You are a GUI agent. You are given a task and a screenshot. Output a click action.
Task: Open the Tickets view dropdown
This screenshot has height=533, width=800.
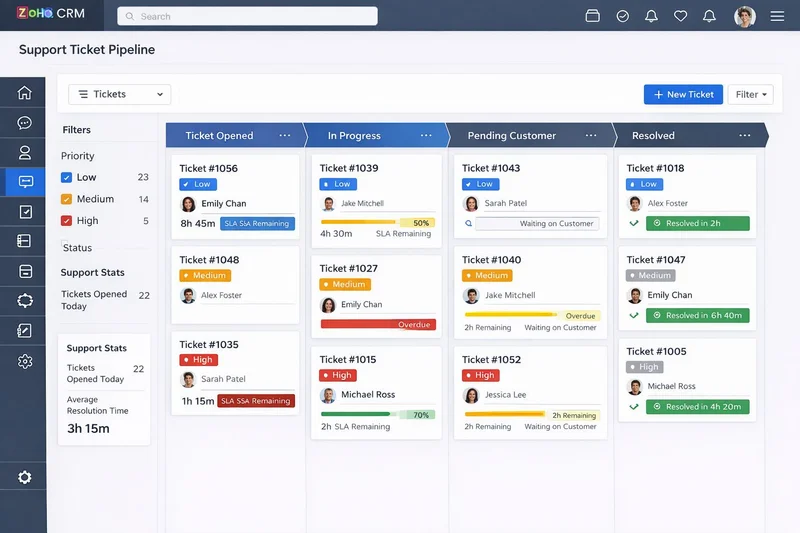click(120, 94)
